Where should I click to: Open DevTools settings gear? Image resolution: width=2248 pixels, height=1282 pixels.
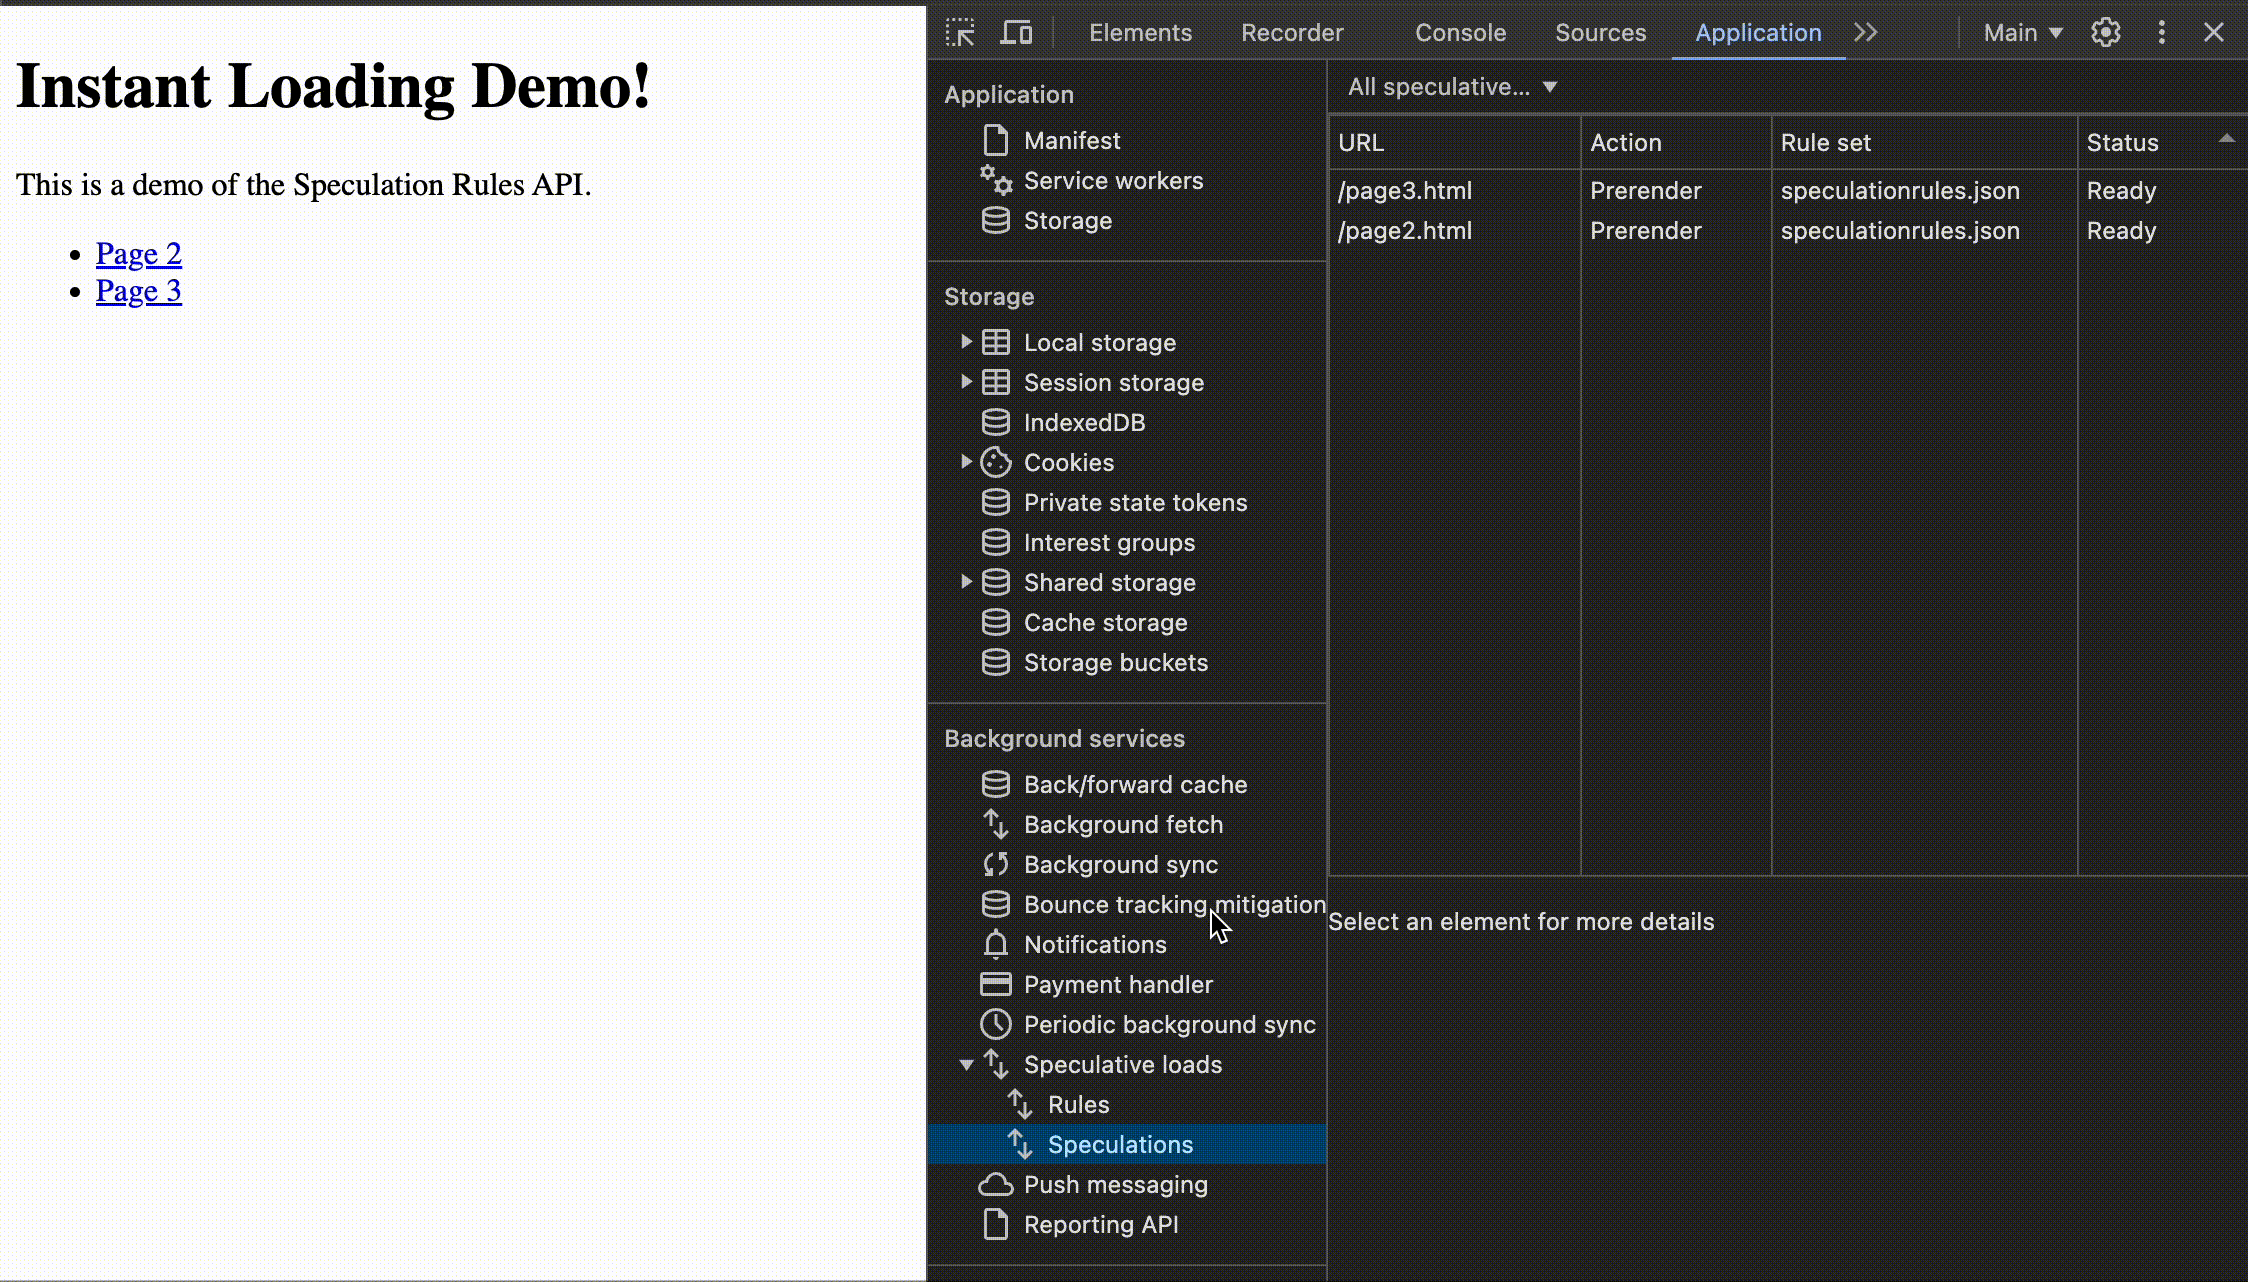2106,33
